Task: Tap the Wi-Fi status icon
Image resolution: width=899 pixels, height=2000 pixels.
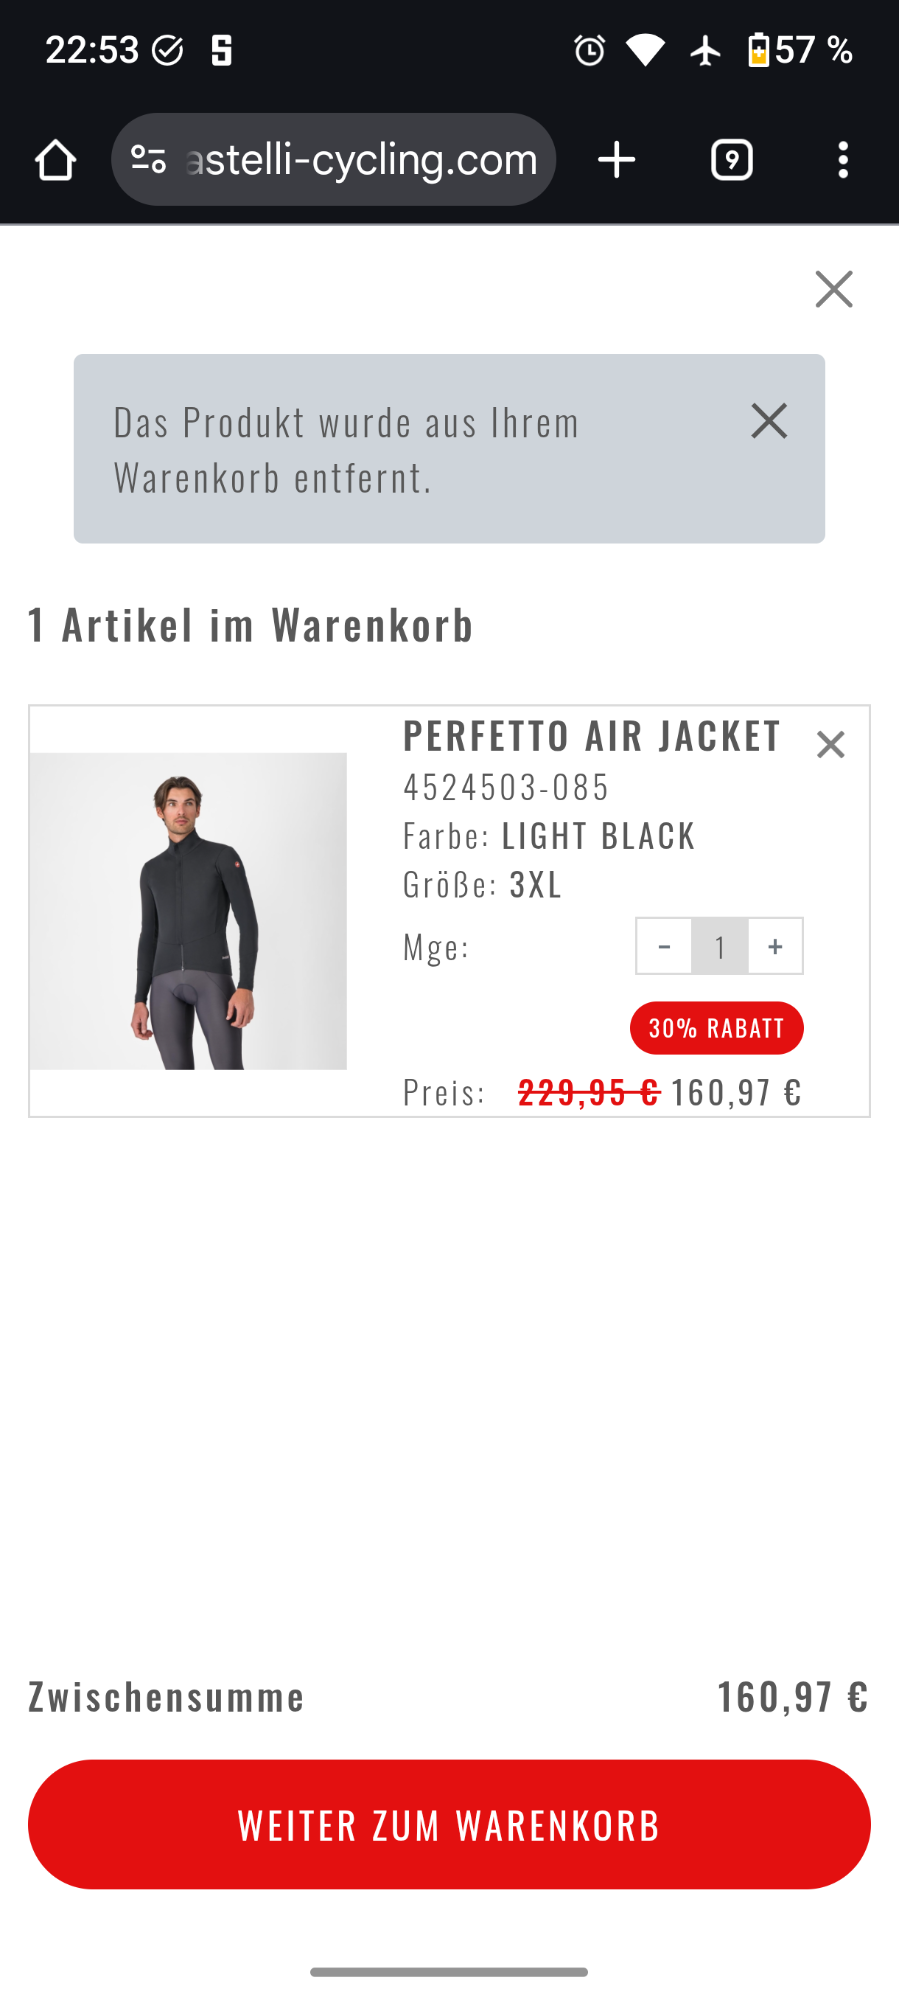Action: pos(645,50)
